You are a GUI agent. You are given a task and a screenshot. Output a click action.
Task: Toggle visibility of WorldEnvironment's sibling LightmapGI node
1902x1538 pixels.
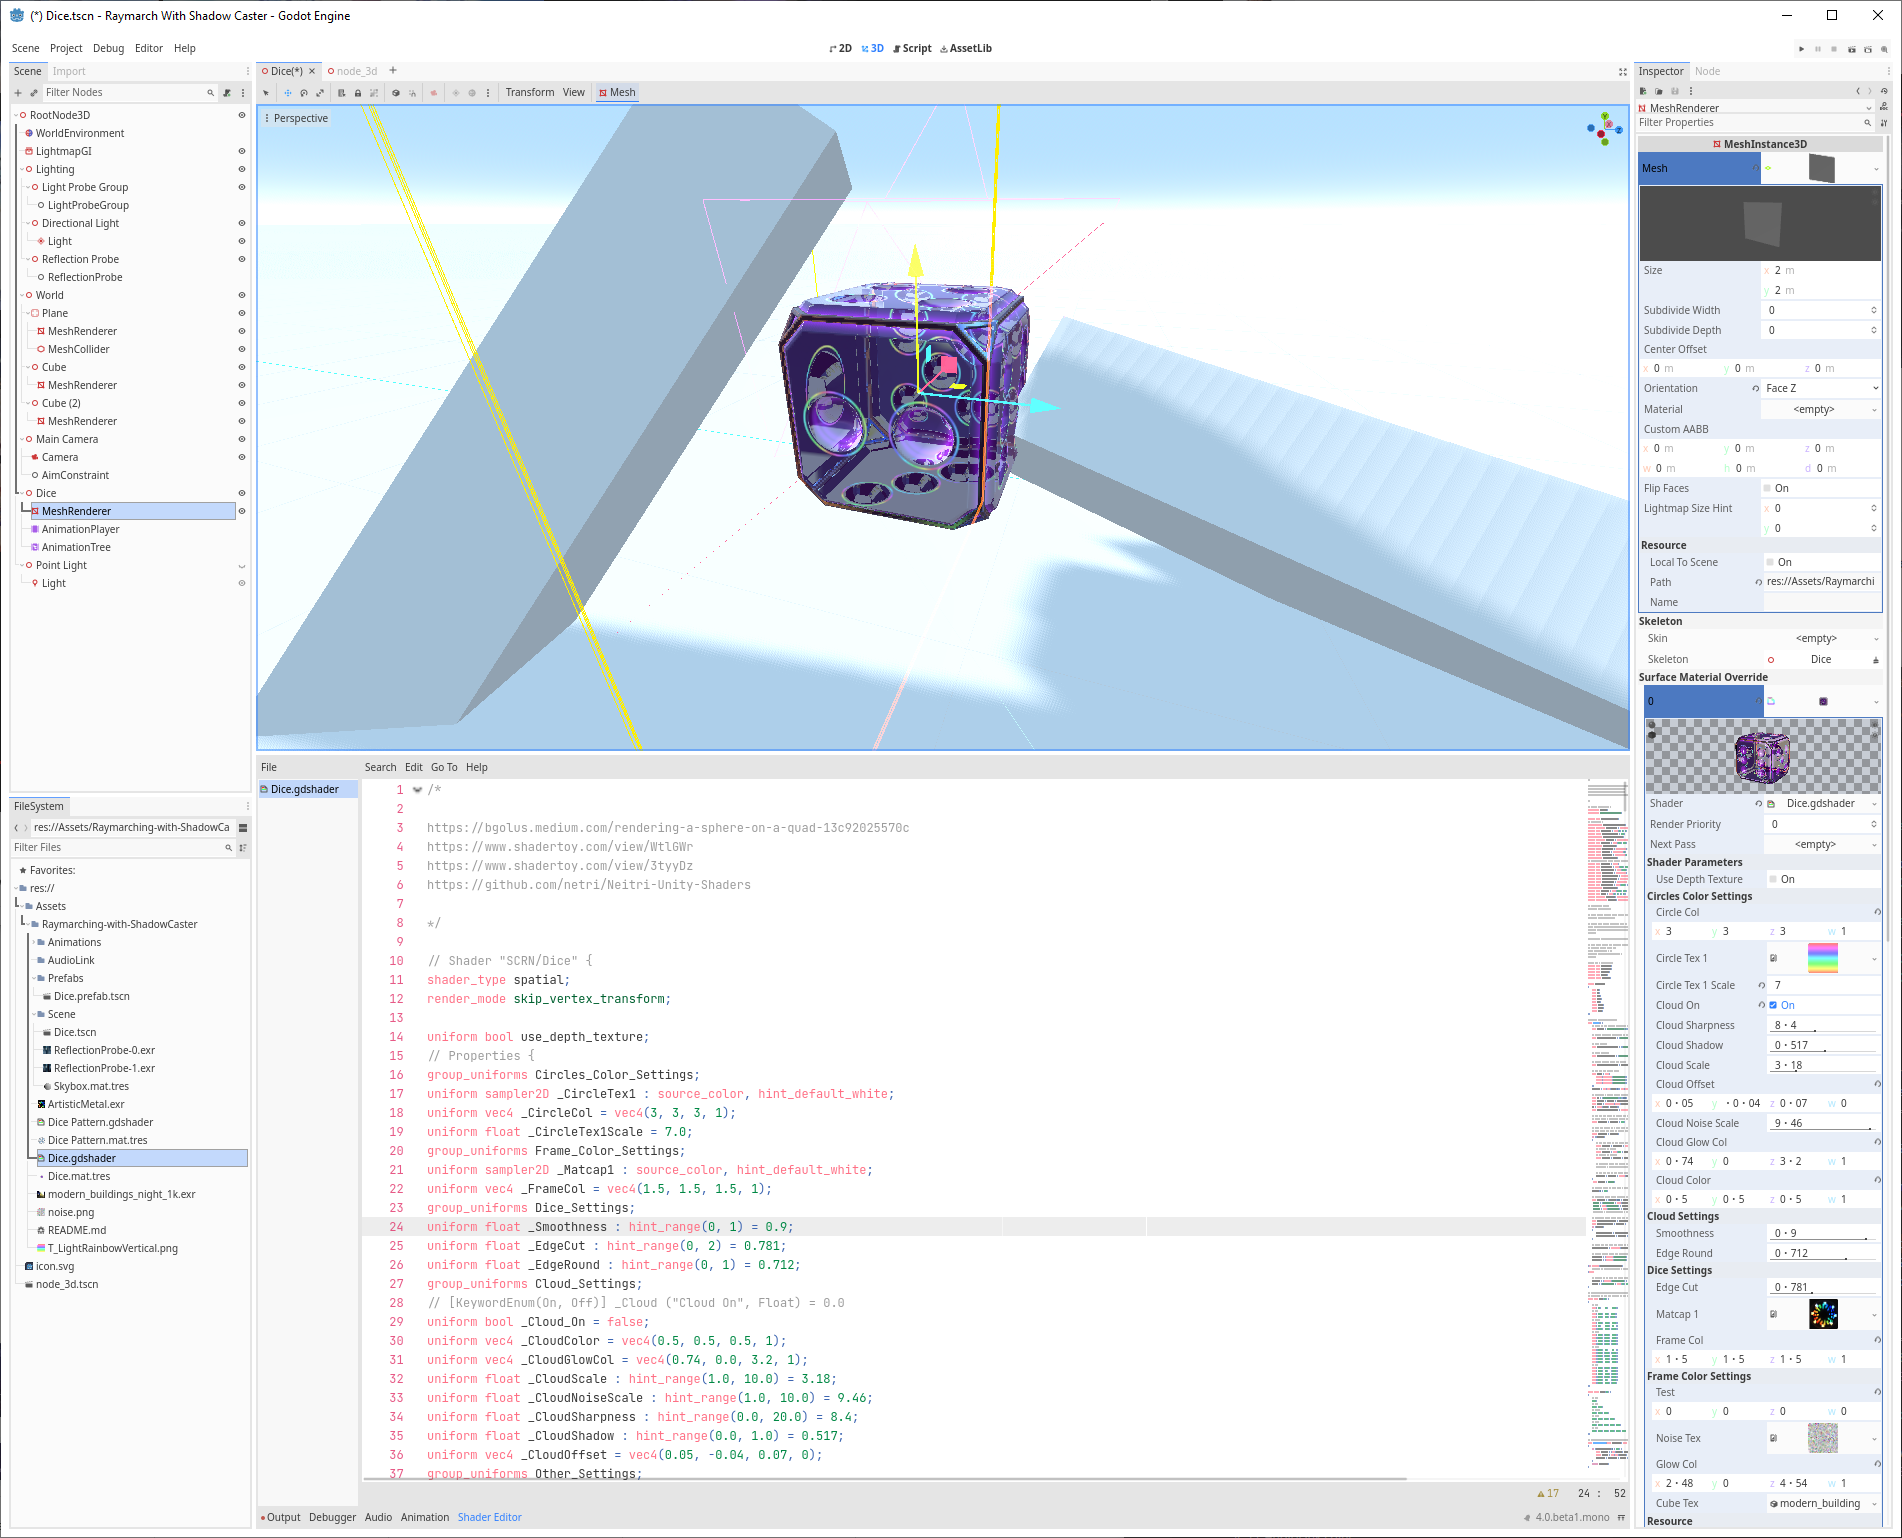(x=241, y=152)
